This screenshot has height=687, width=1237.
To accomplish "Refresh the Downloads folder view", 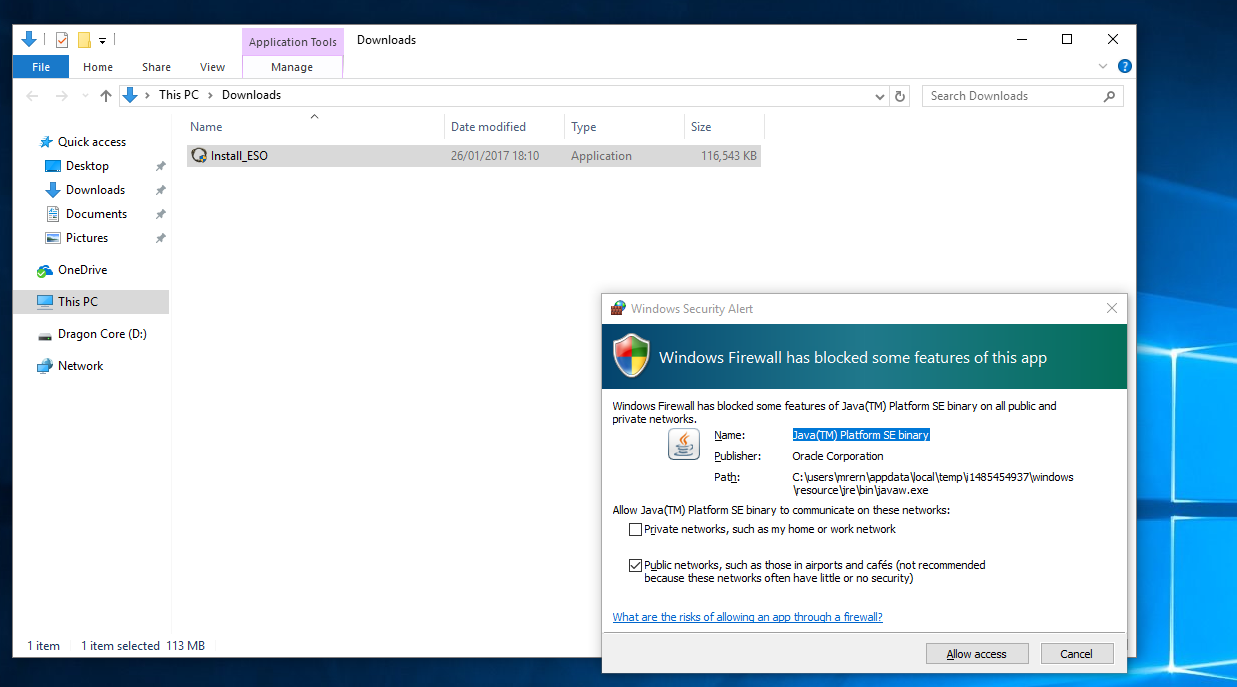I will tap(900, 96).
